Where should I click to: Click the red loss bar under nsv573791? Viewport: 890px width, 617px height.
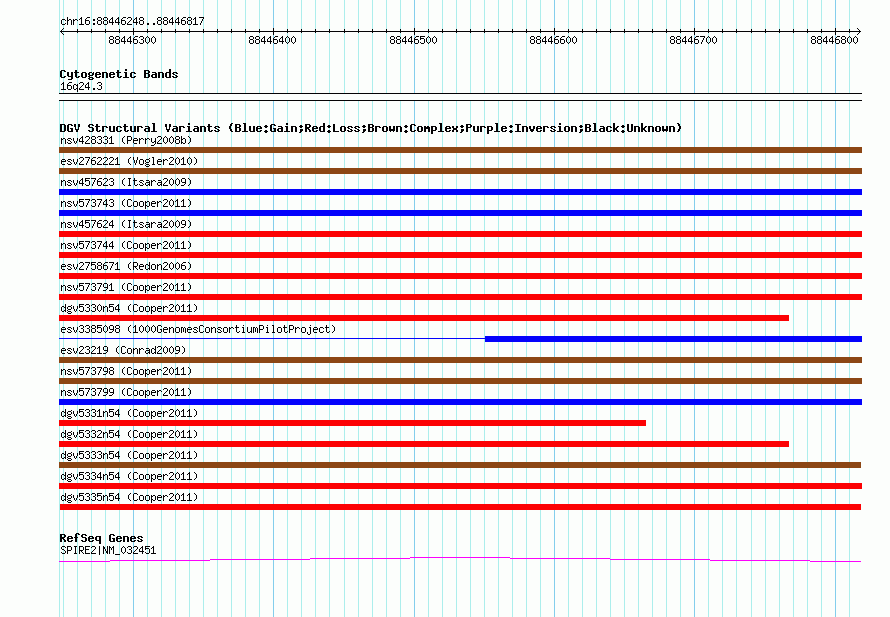(460, 297)
